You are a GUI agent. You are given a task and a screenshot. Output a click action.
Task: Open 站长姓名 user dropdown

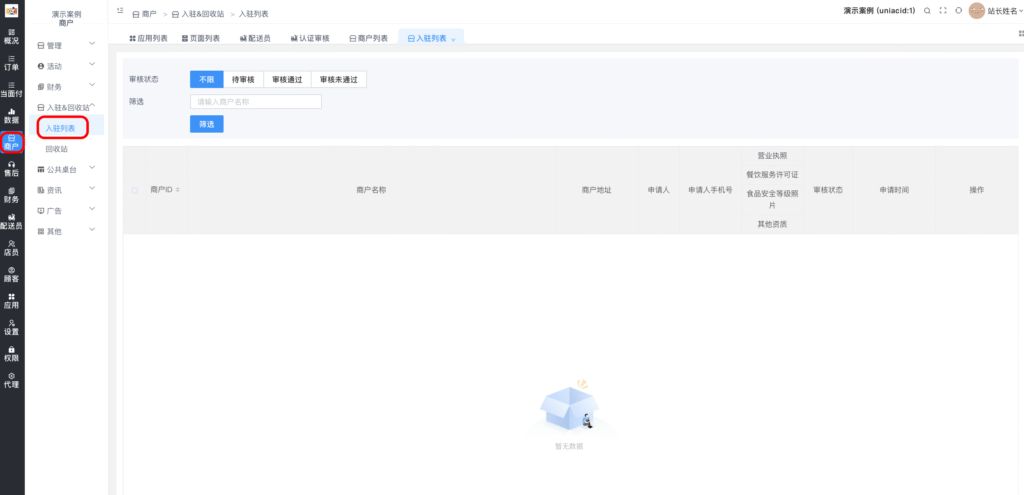pos(1004,11)
